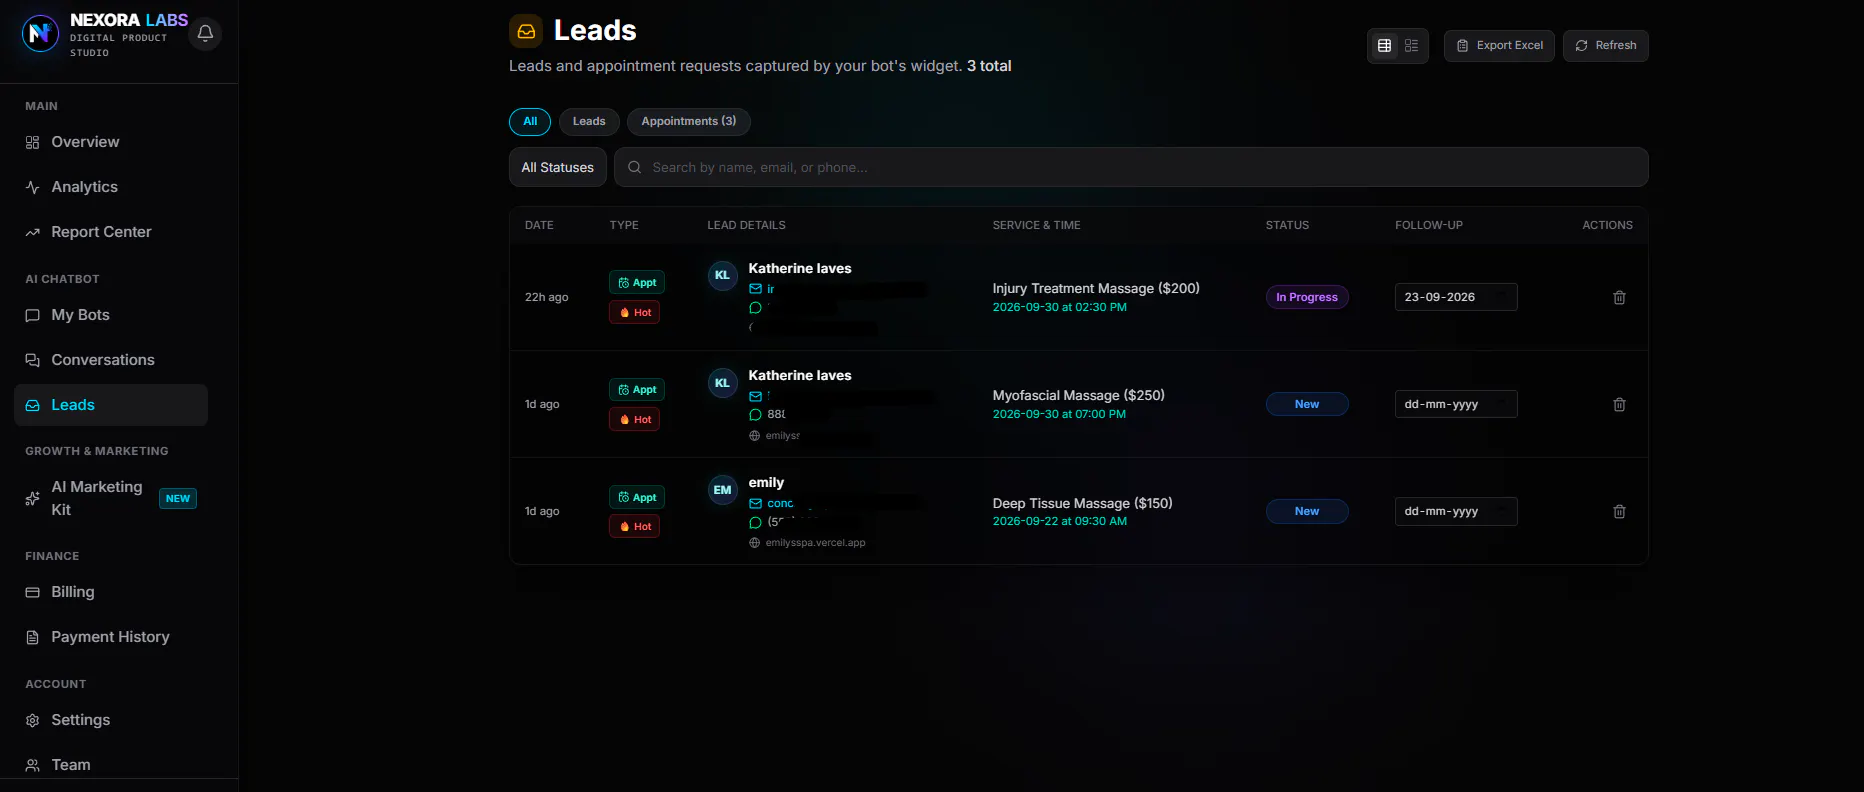Select the All filter tab
This screenshot has height=792, width=1864.
(530, 121)
